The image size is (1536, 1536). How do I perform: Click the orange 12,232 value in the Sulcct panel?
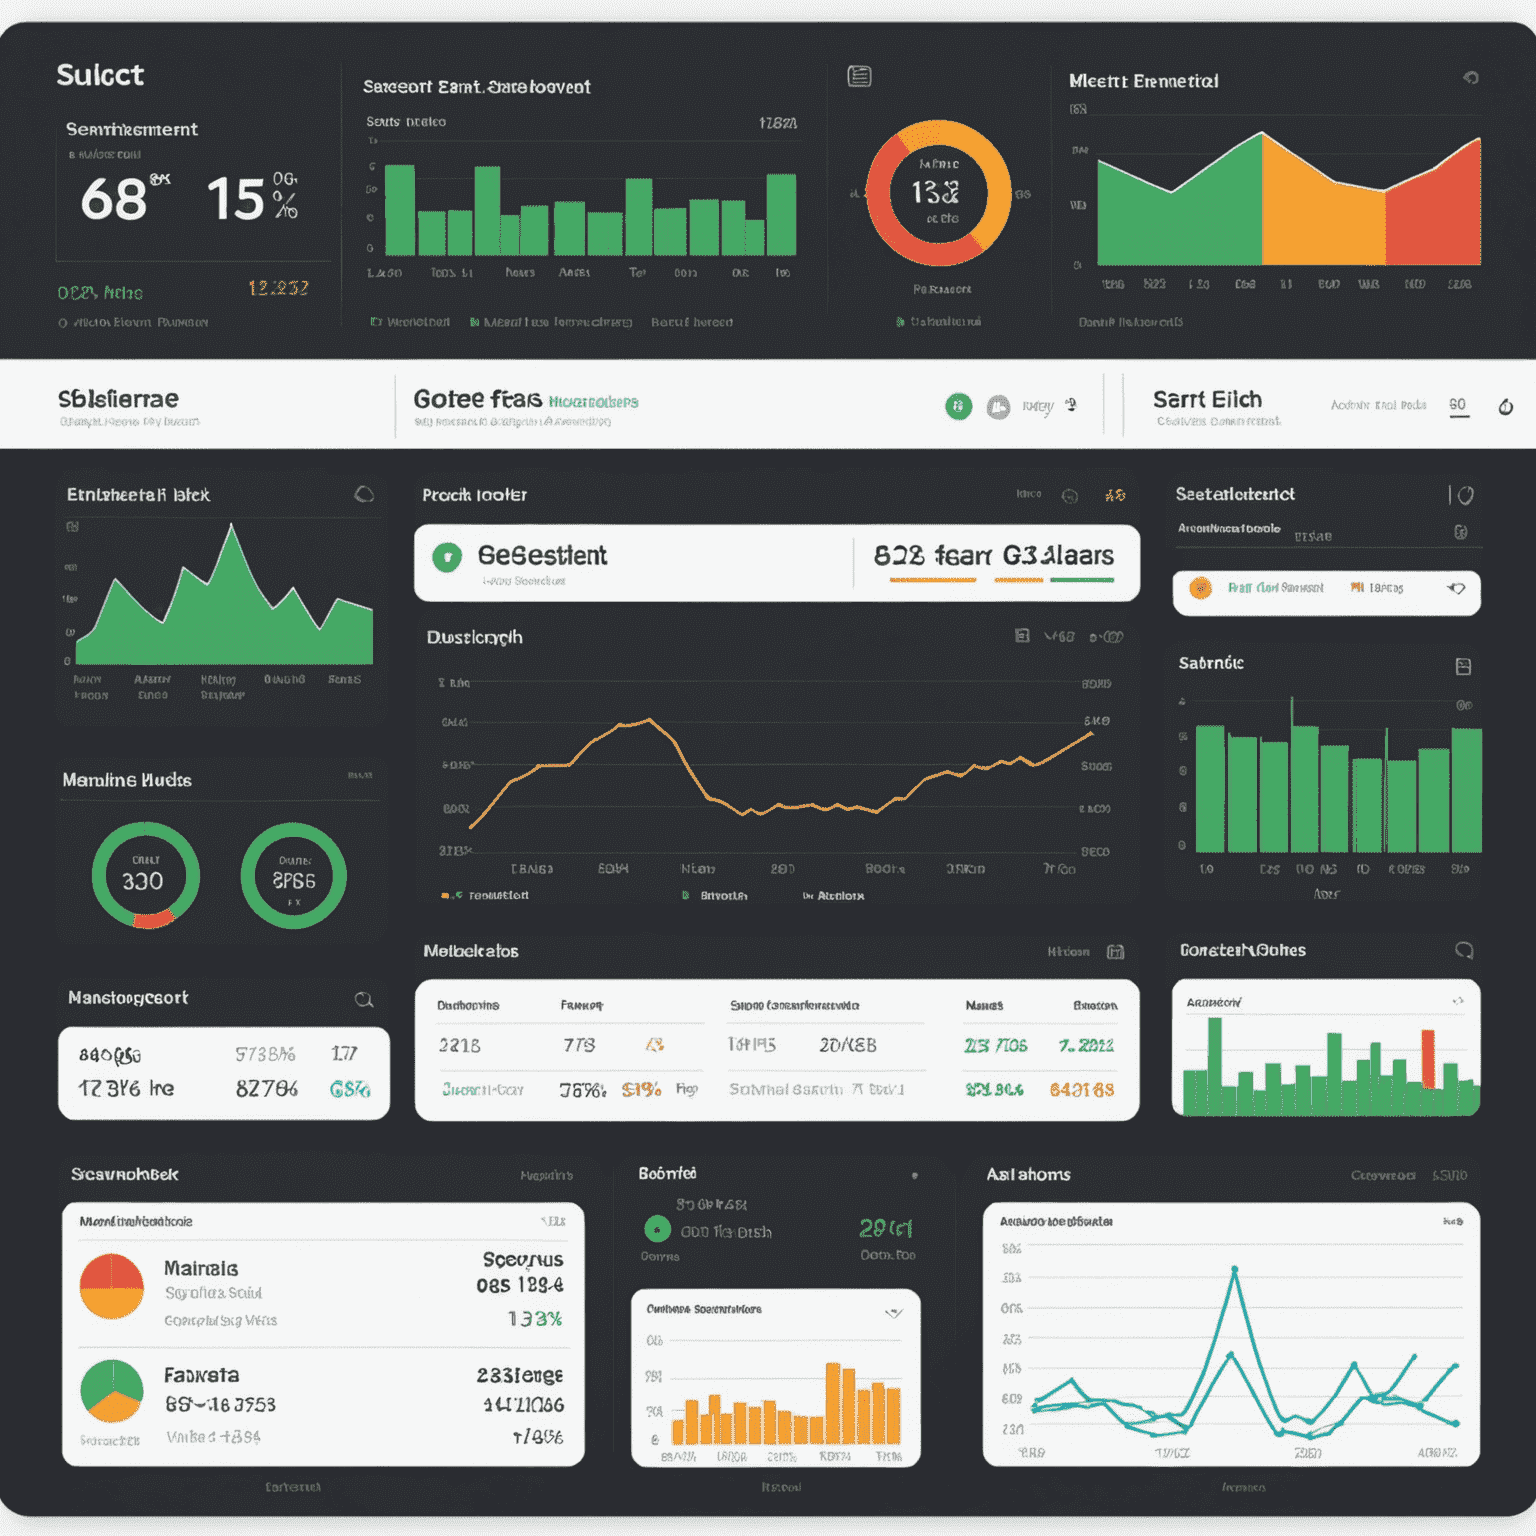click(x=278, y=288)
